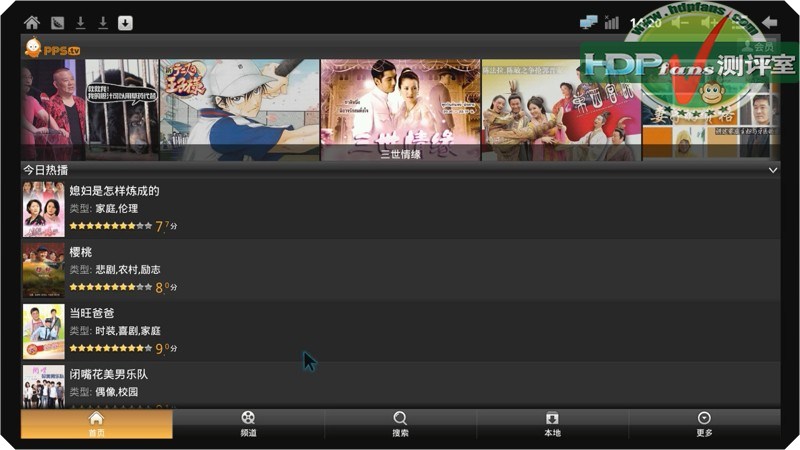The height and width of the screenshot is (450, 800).
Task: Switch to the 更多 more tab
Action: click(704, 424)
